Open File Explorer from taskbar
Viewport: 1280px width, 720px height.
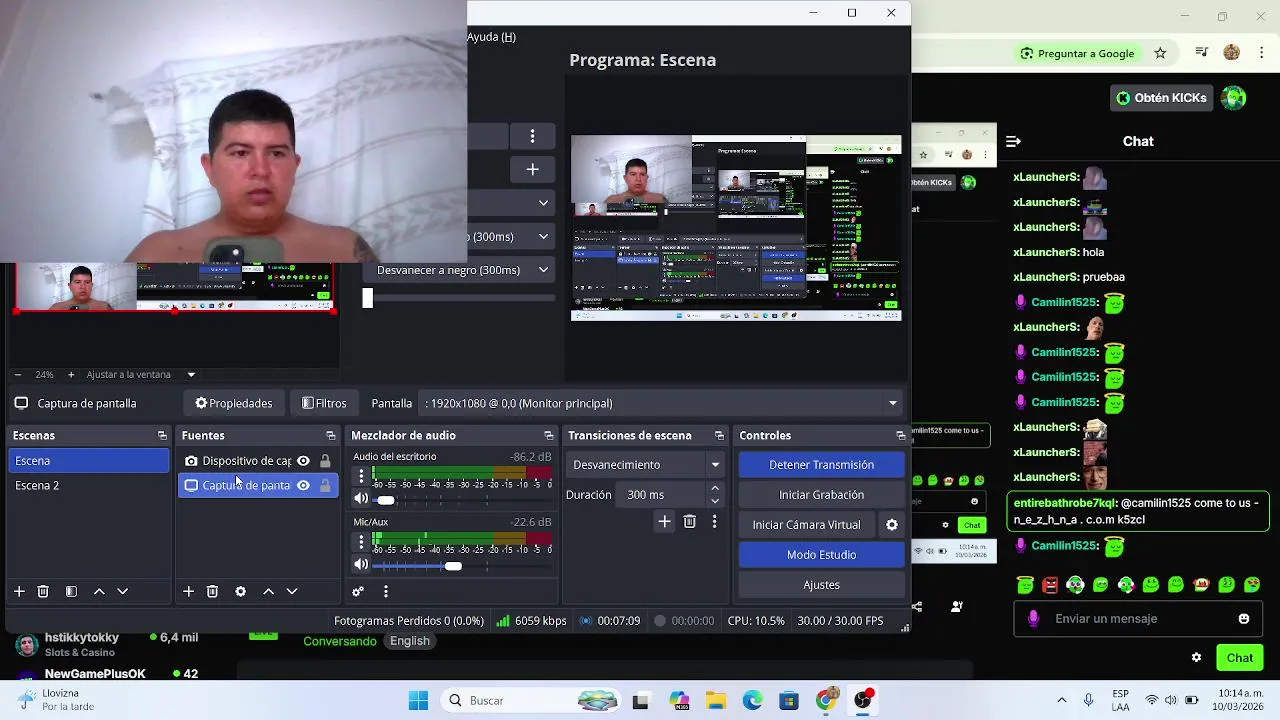715,701
